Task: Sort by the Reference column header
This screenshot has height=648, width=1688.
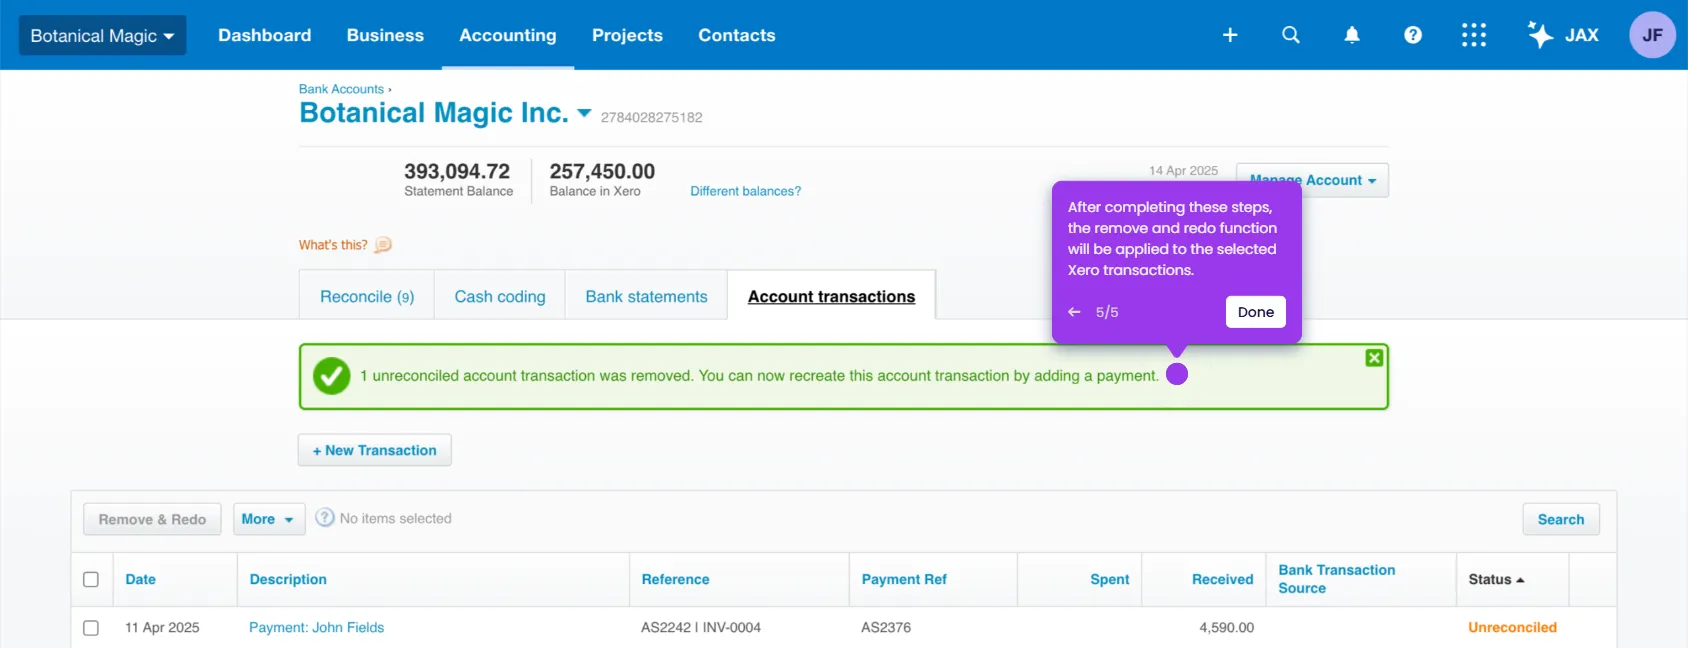Action: (675, 579)
